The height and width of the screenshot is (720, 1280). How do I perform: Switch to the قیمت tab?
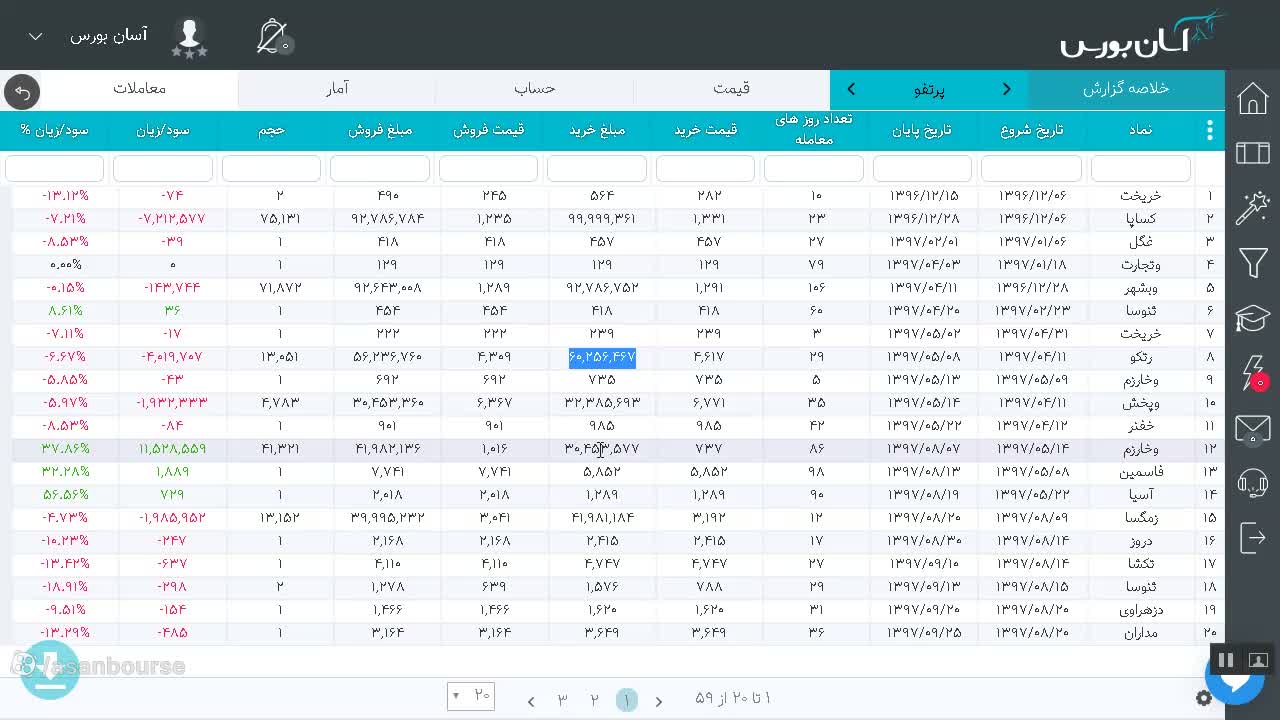tap(731, 89)
